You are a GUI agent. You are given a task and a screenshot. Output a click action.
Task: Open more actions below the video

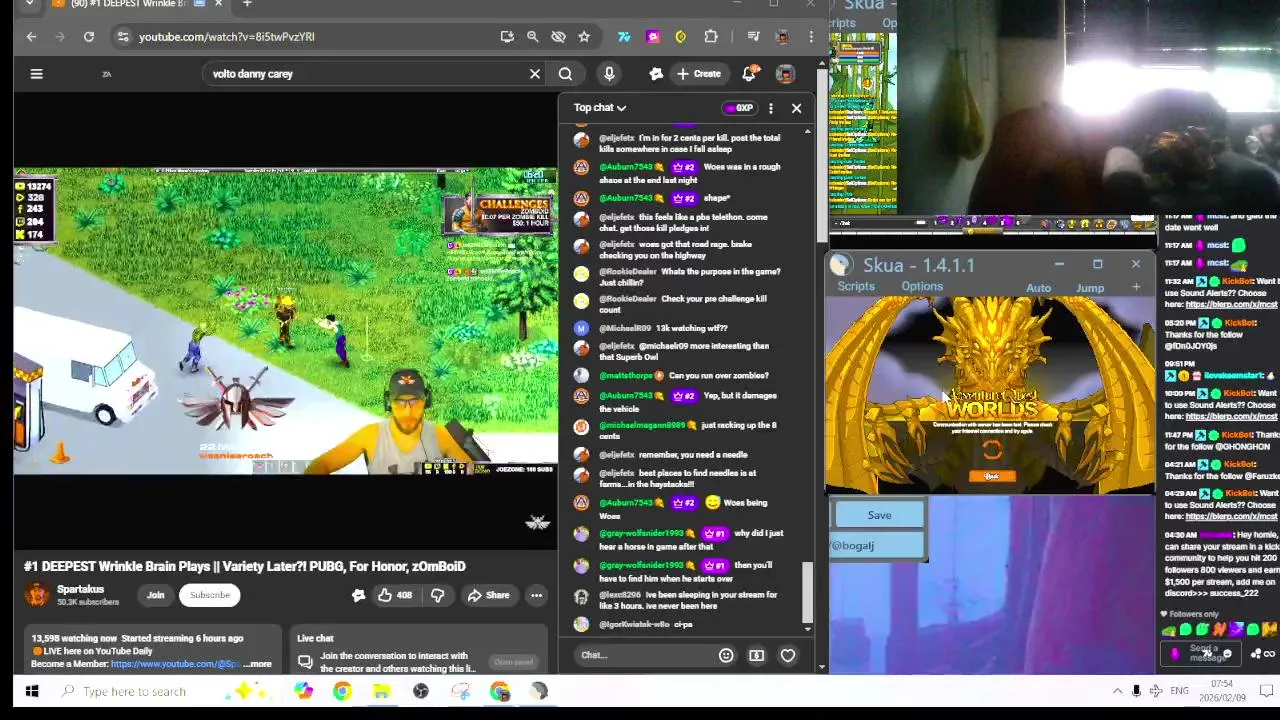[536, 595]
